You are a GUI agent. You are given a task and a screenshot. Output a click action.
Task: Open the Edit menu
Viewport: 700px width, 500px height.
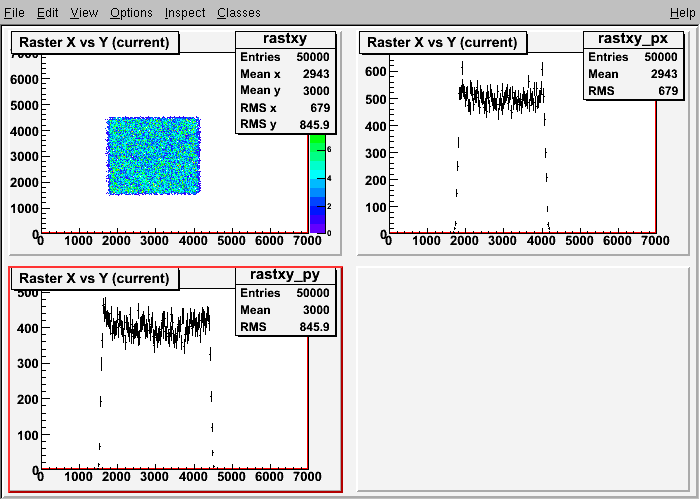point(47,12)
